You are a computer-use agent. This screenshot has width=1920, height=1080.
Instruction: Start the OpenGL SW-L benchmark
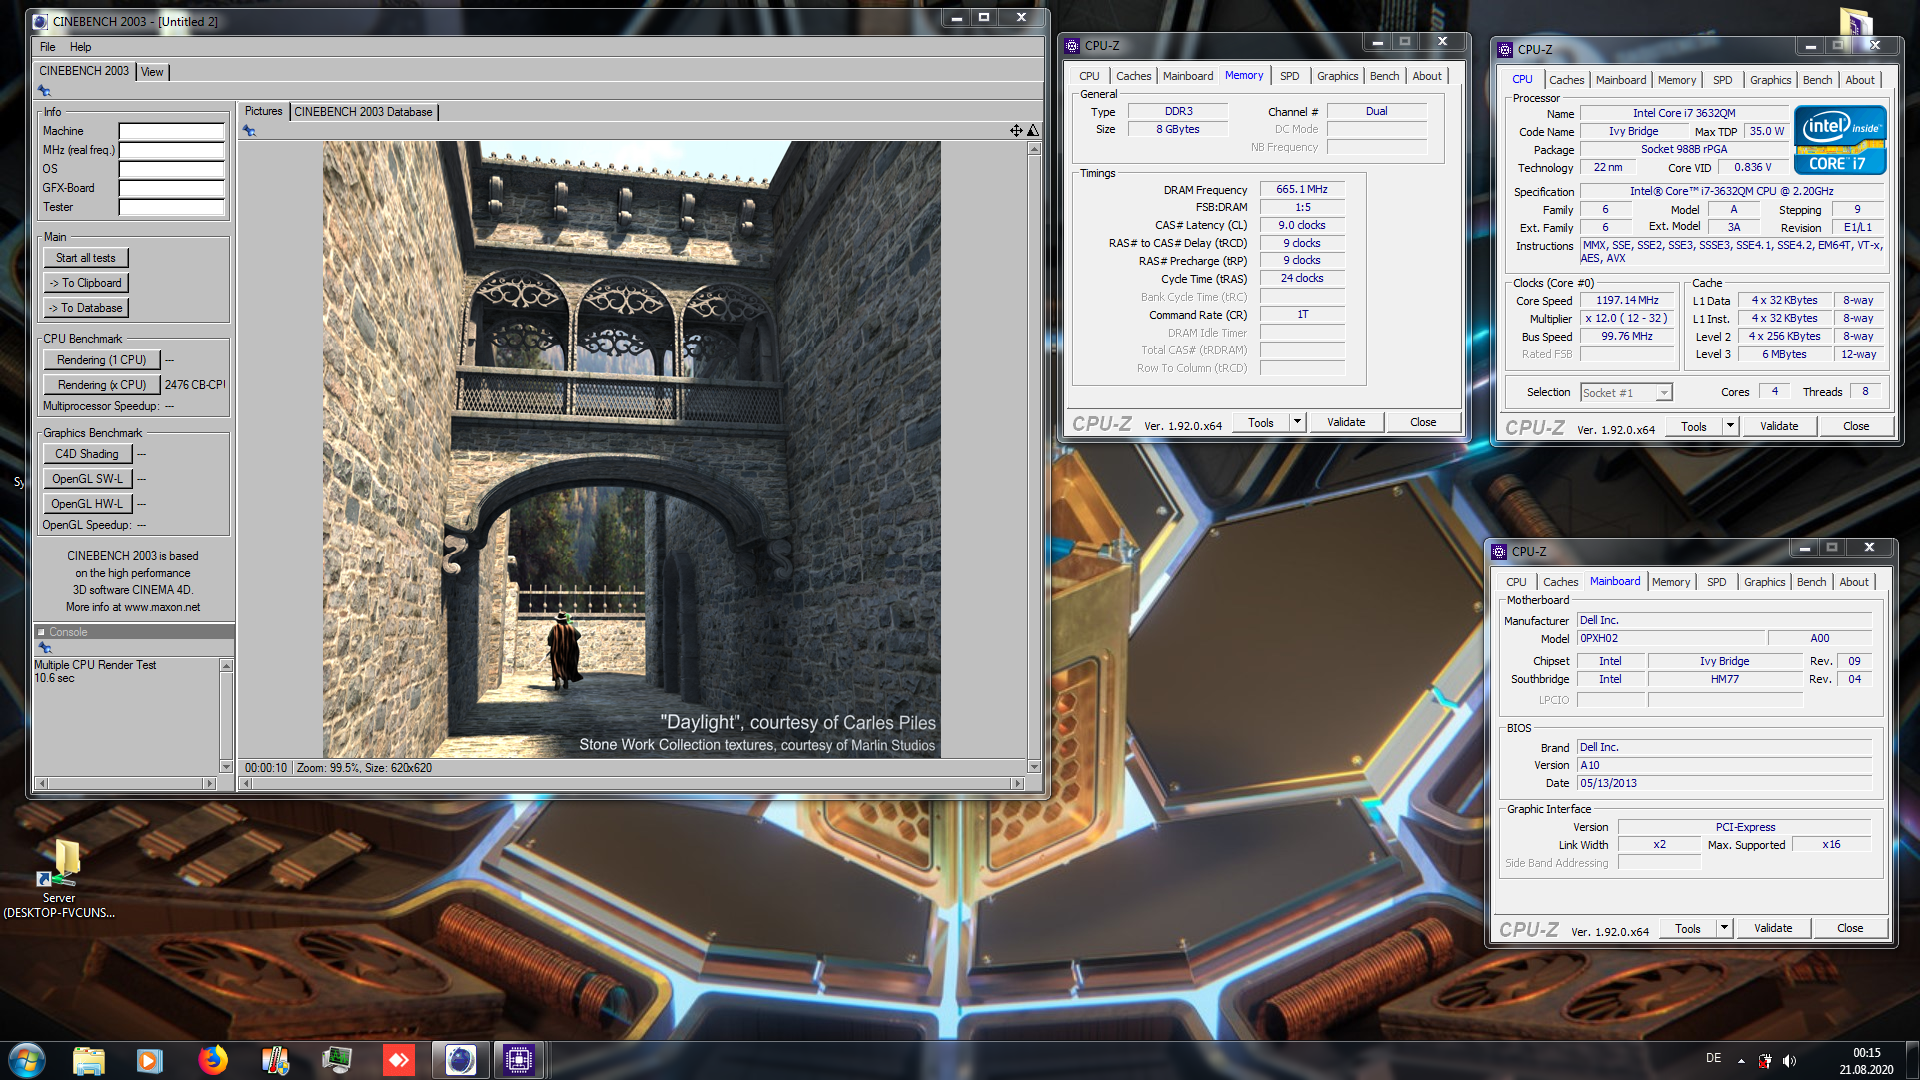(87, 479)
